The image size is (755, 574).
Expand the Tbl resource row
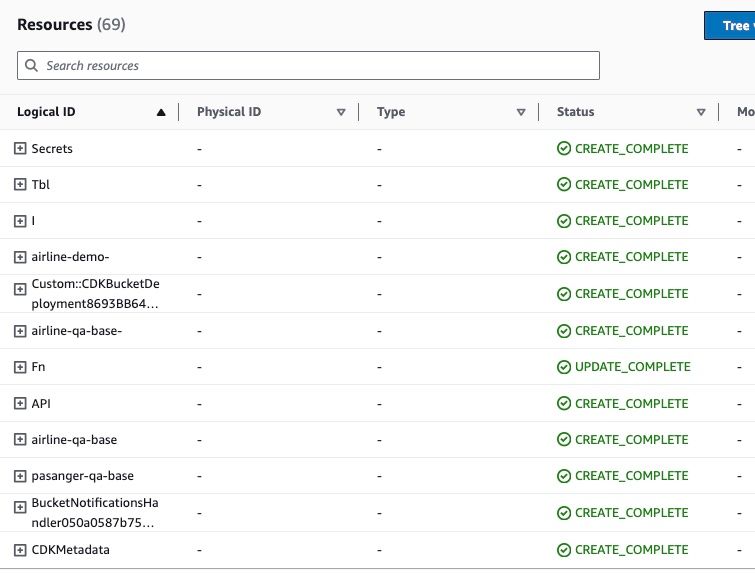tap(20, 184)
